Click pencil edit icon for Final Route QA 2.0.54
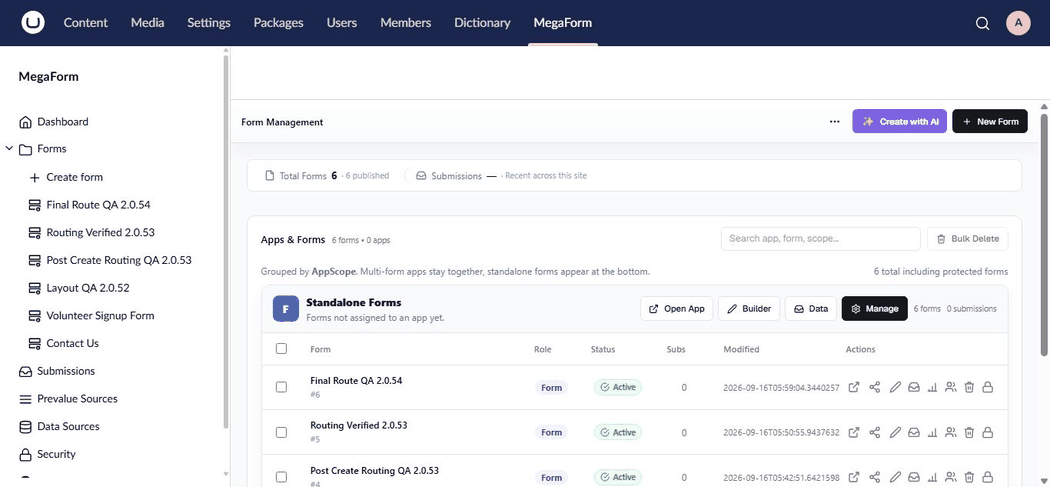1050x487 pixels. tap(895, 387)
